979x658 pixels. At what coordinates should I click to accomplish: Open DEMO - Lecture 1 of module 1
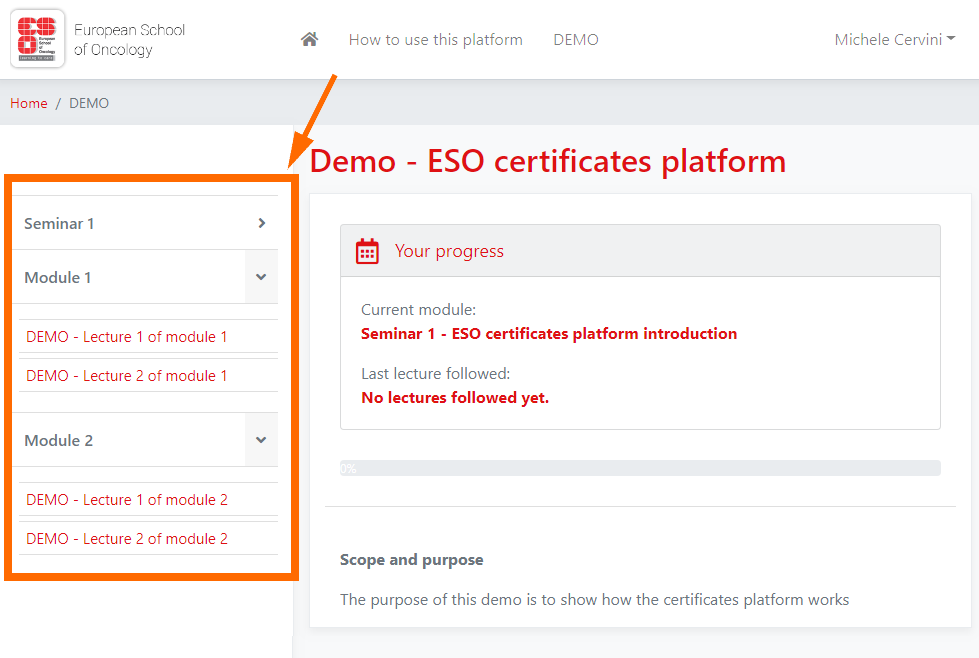[127, 336]
